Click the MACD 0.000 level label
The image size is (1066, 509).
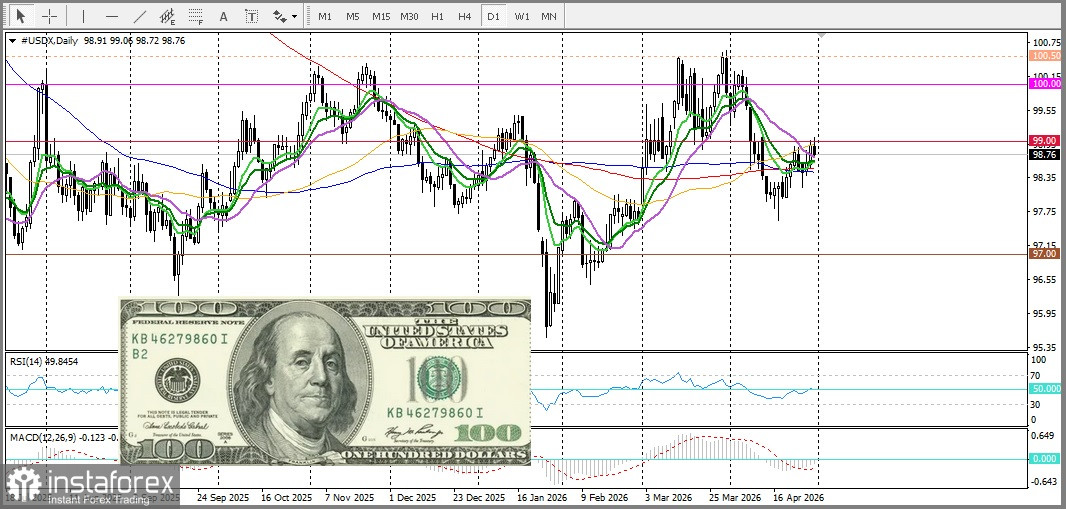(x=1046, y=459)
